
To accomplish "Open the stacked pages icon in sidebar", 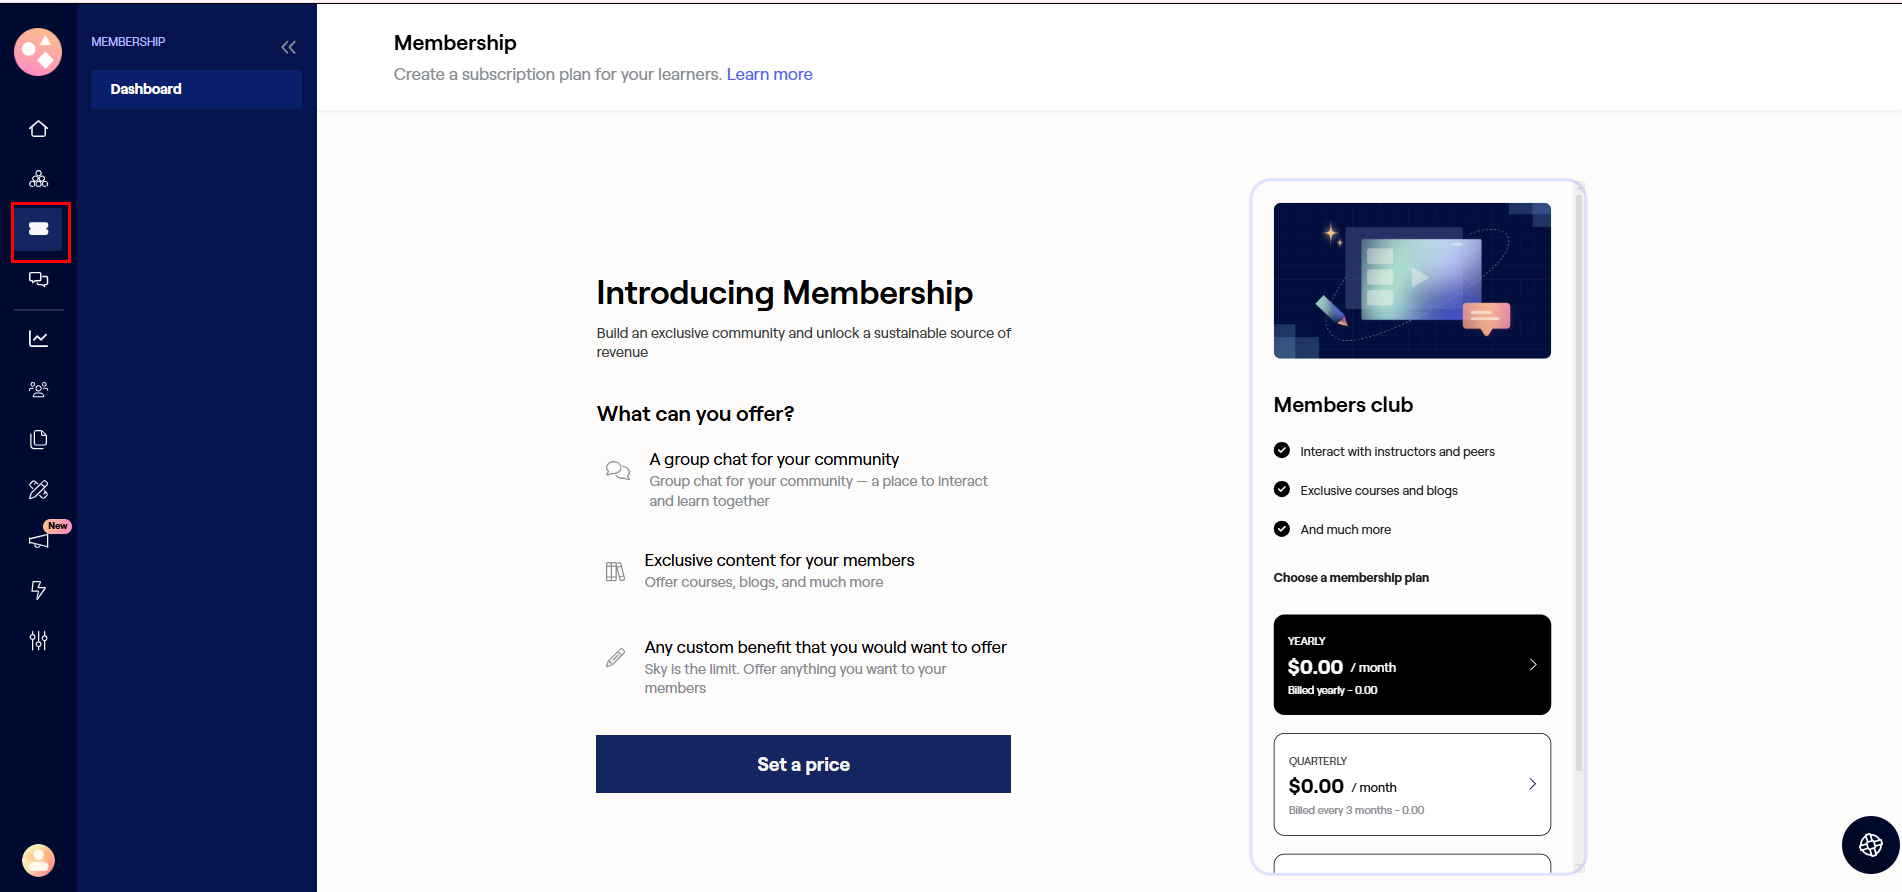I will tap(38, 439).
